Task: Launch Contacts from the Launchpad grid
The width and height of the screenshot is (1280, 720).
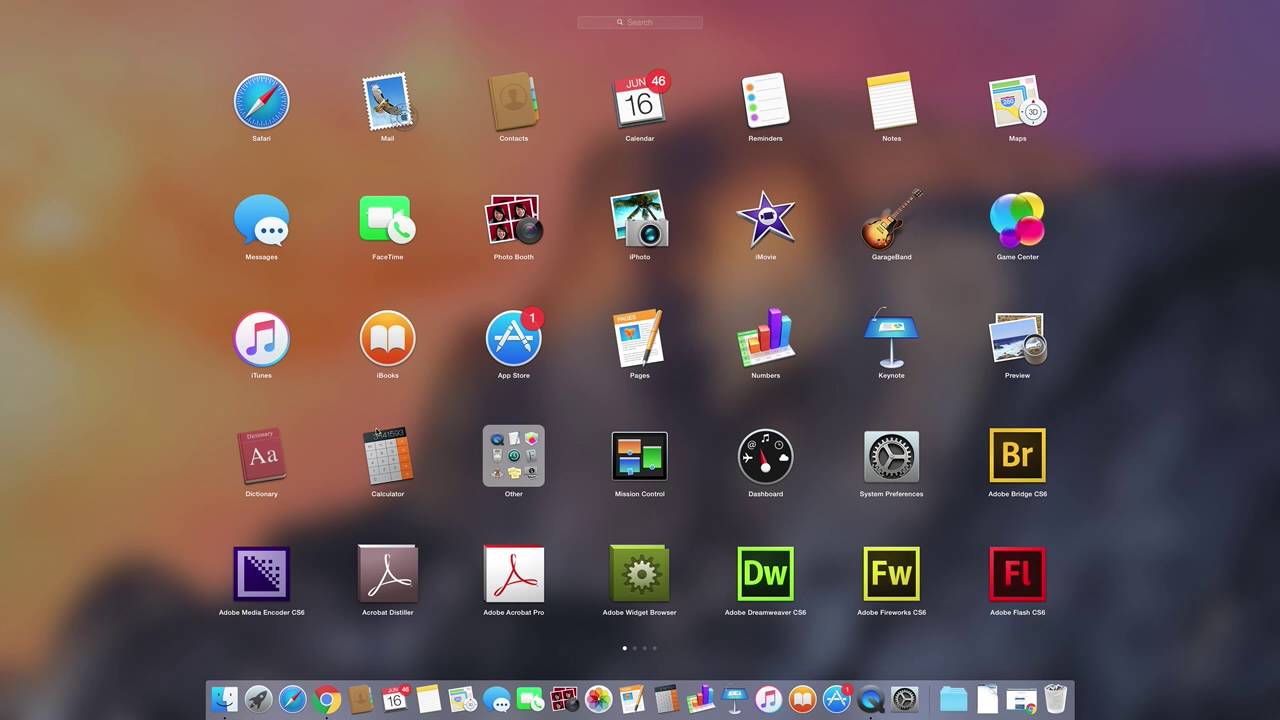Action: 513,102
